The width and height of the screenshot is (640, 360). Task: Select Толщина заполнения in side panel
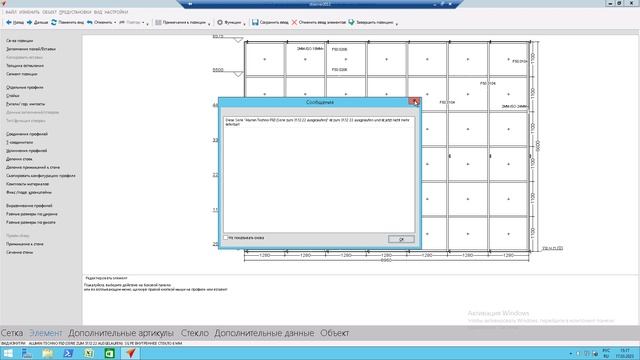click(25, 66)
